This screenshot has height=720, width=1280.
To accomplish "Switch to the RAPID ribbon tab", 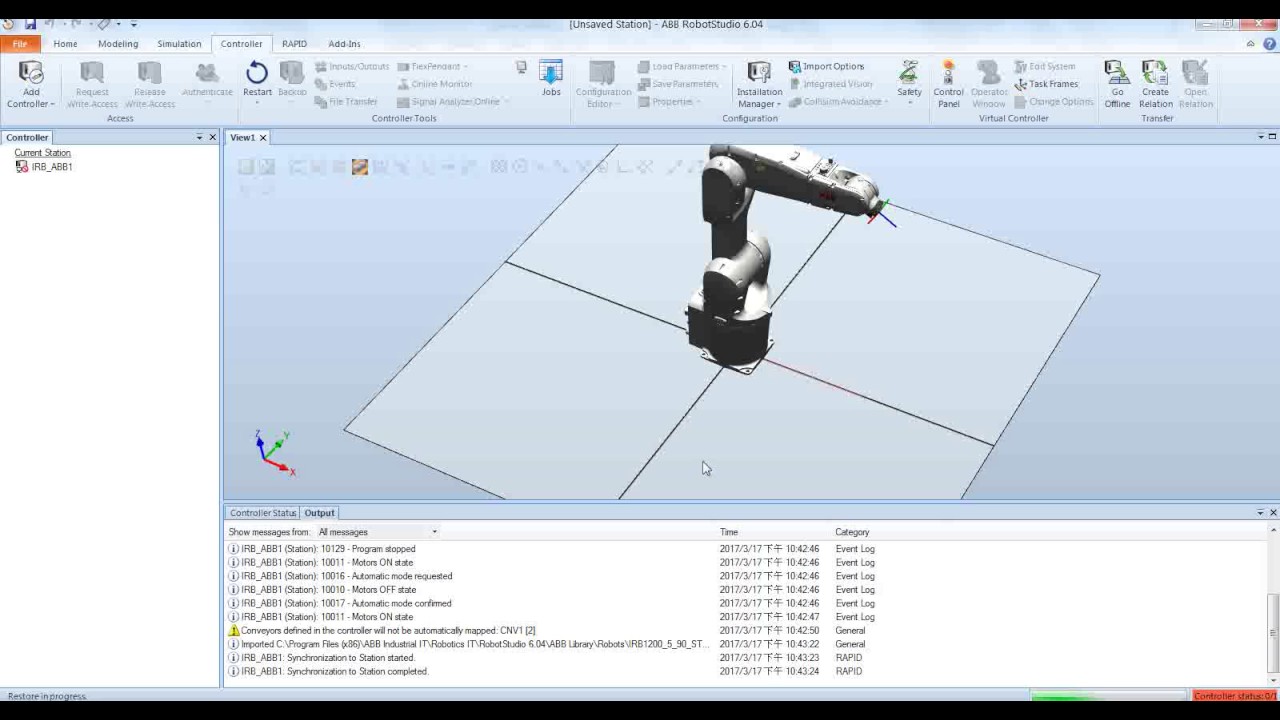I will 294,44.
